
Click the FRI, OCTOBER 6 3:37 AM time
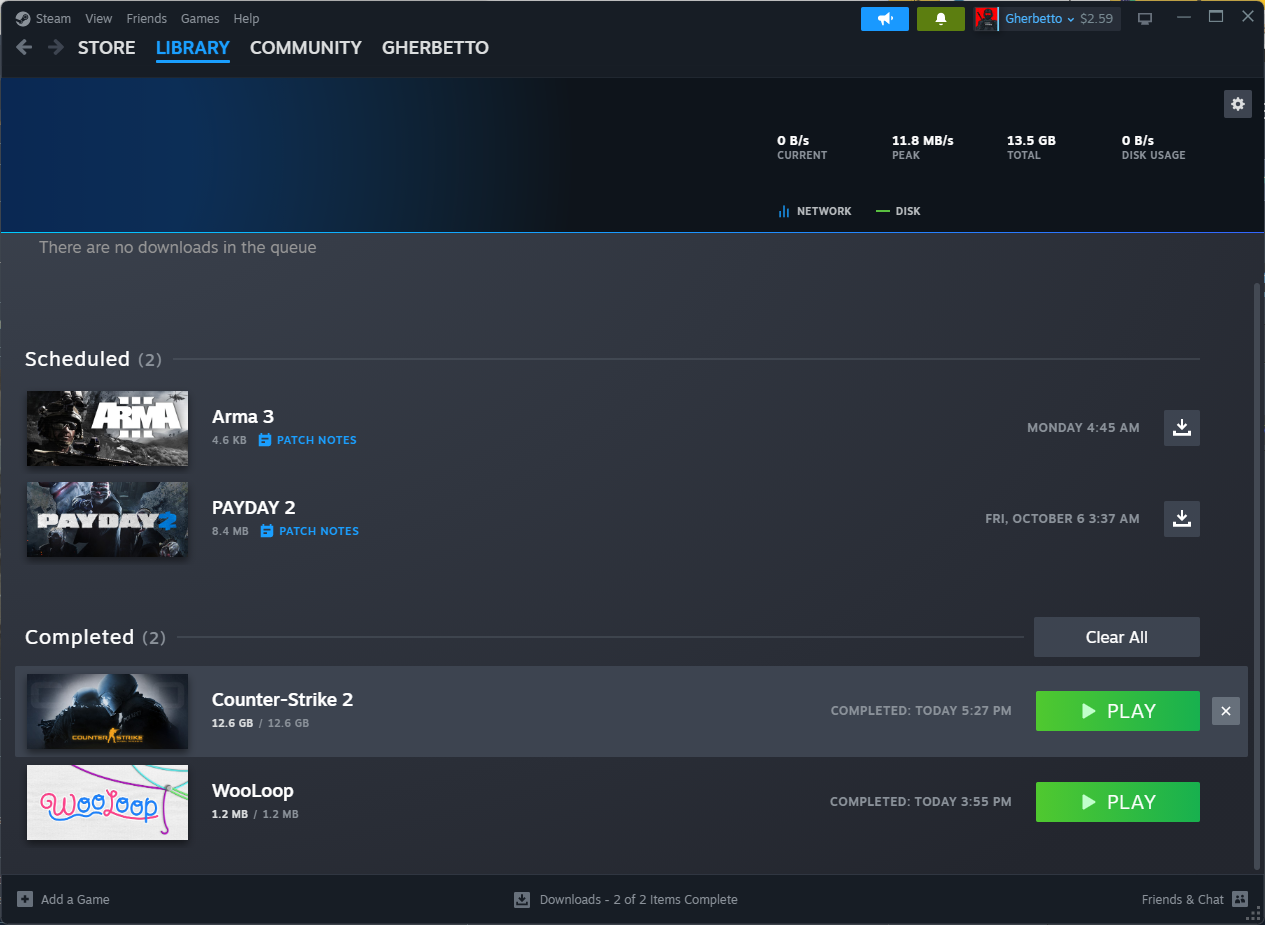coord(1062,519)
